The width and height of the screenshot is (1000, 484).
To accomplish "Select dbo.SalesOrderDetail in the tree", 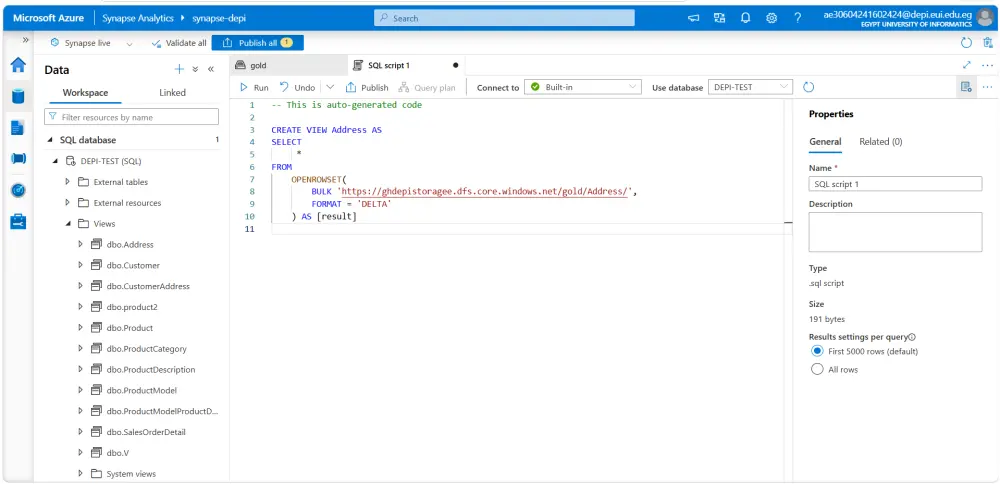I will [147, 432].
